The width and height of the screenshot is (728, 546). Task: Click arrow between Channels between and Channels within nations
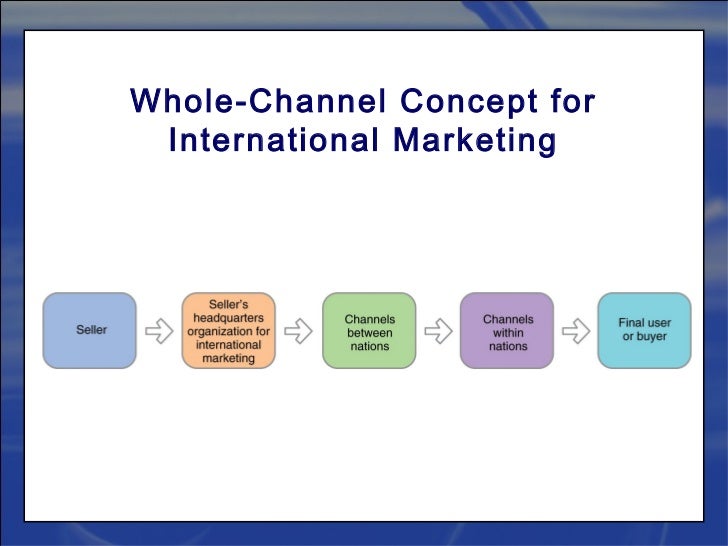click(x=438, y=331)
